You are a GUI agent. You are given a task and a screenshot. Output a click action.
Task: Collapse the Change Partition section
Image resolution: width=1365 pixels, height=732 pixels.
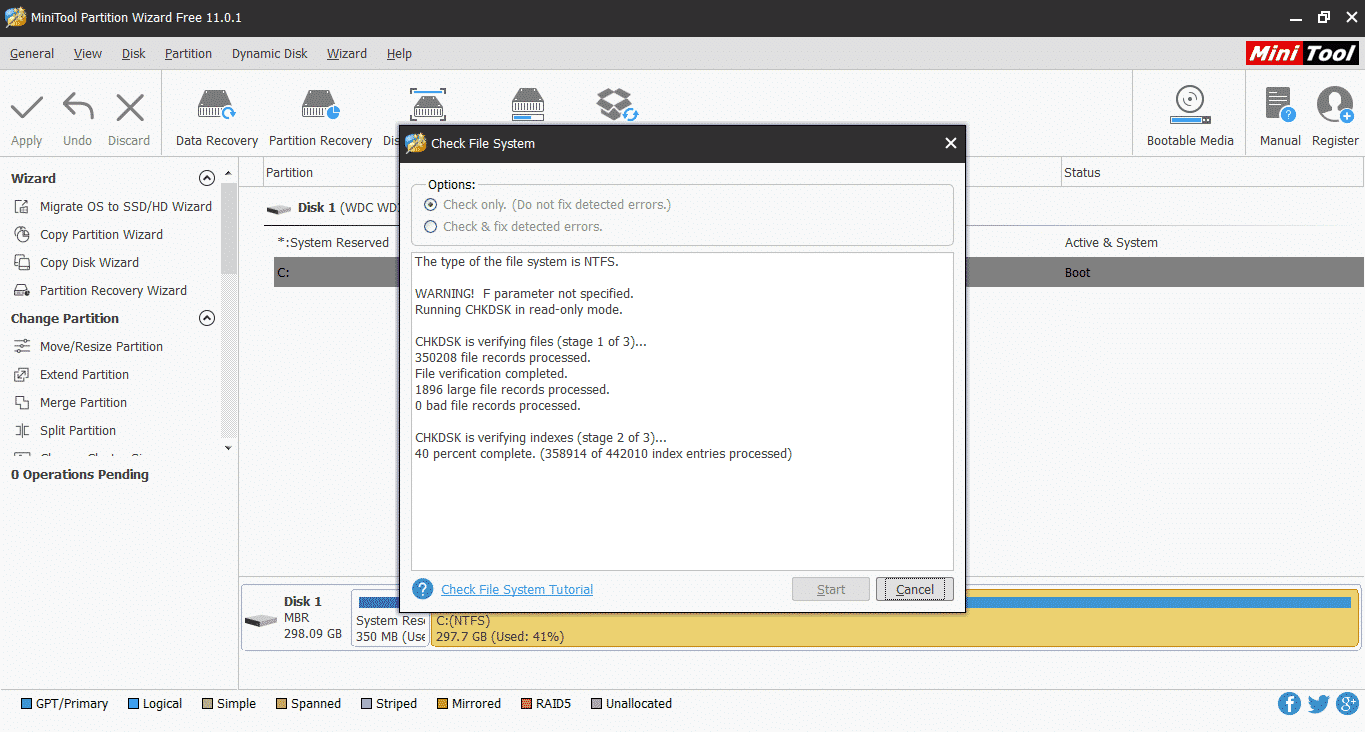[x=207, y=317]
